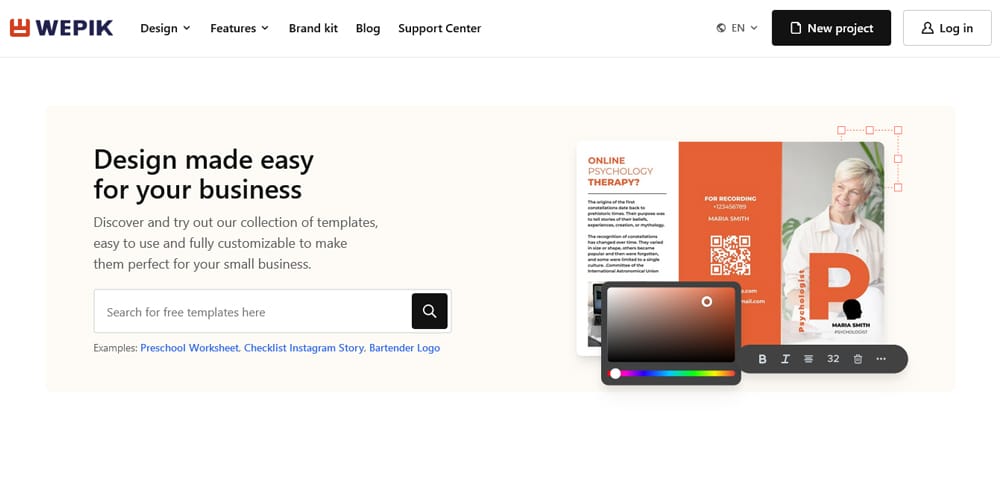Go to the Brand kit page
The width and height of the screenshot is (1000, 500).
coord(313,28)
